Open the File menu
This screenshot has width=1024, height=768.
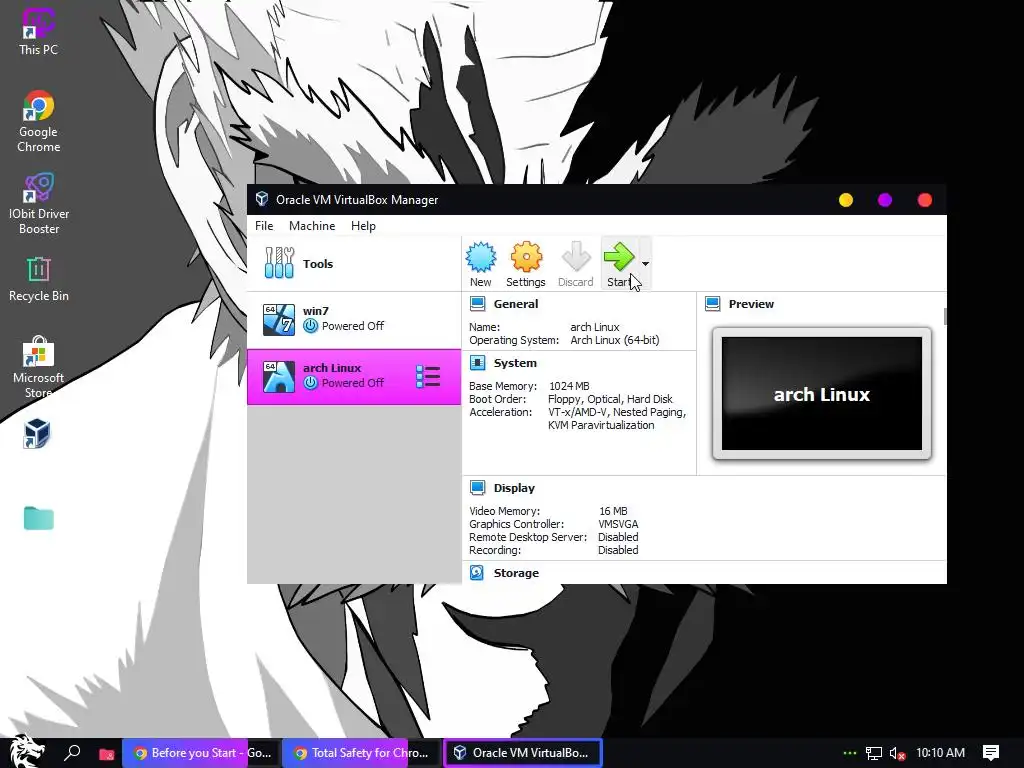(264, 226)
